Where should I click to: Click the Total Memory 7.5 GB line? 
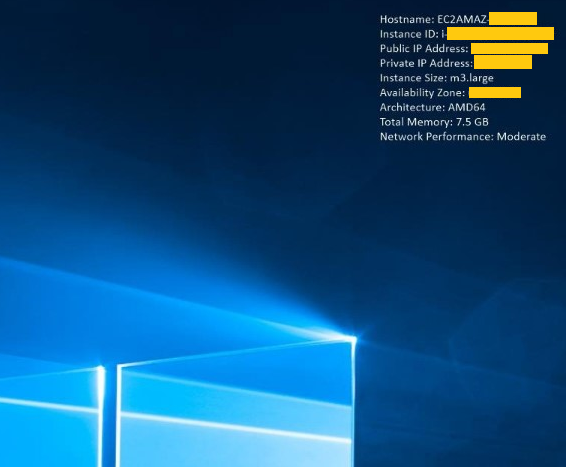(434, 122)
